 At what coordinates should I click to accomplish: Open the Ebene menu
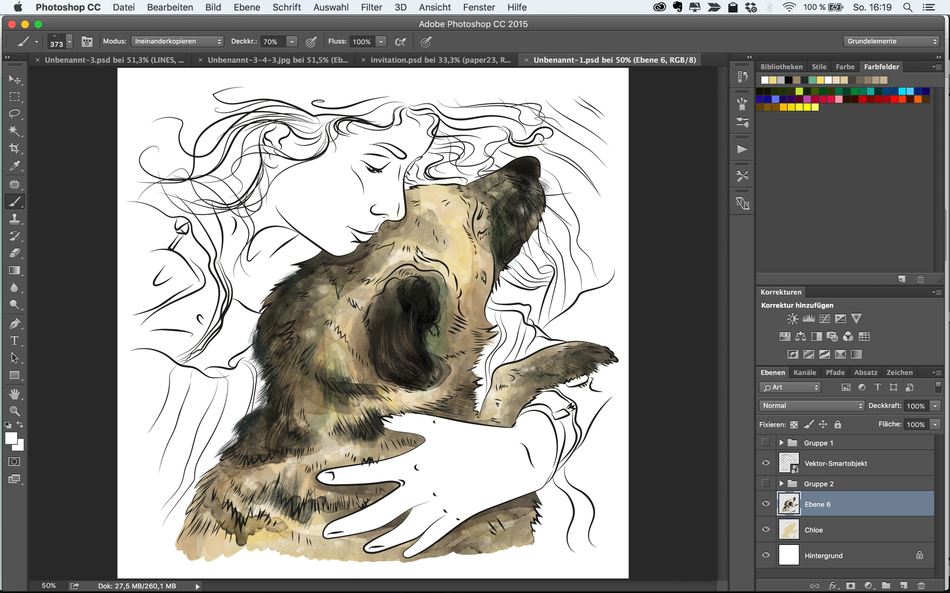(x=247, y=7)
